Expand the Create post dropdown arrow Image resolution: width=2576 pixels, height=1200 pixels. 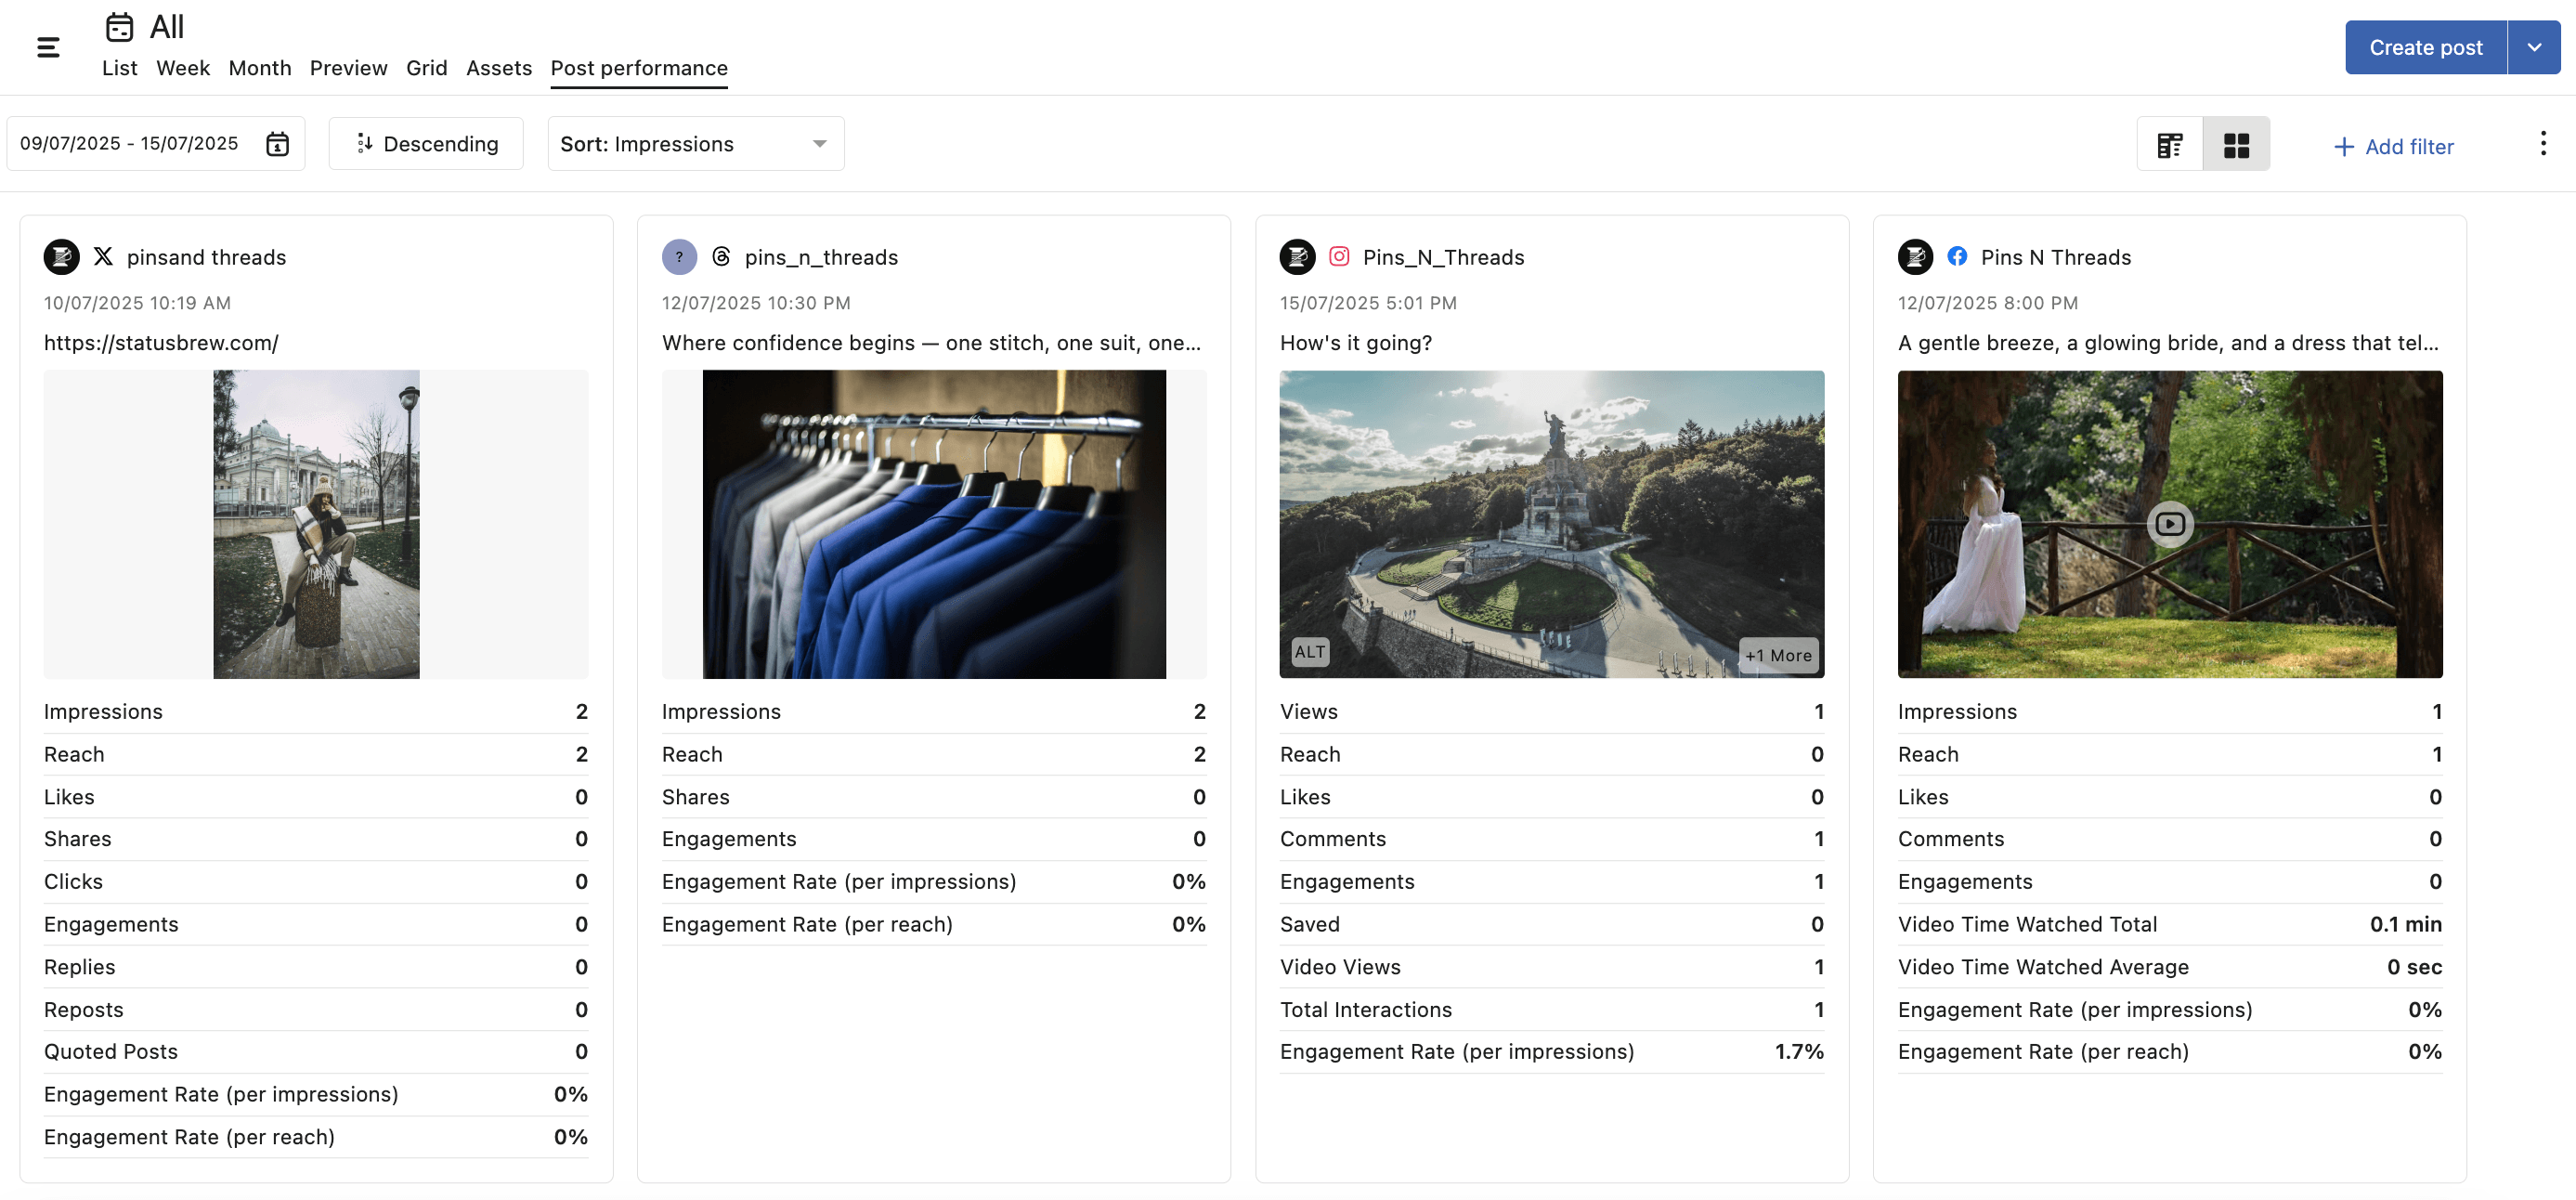point(2533,47)
